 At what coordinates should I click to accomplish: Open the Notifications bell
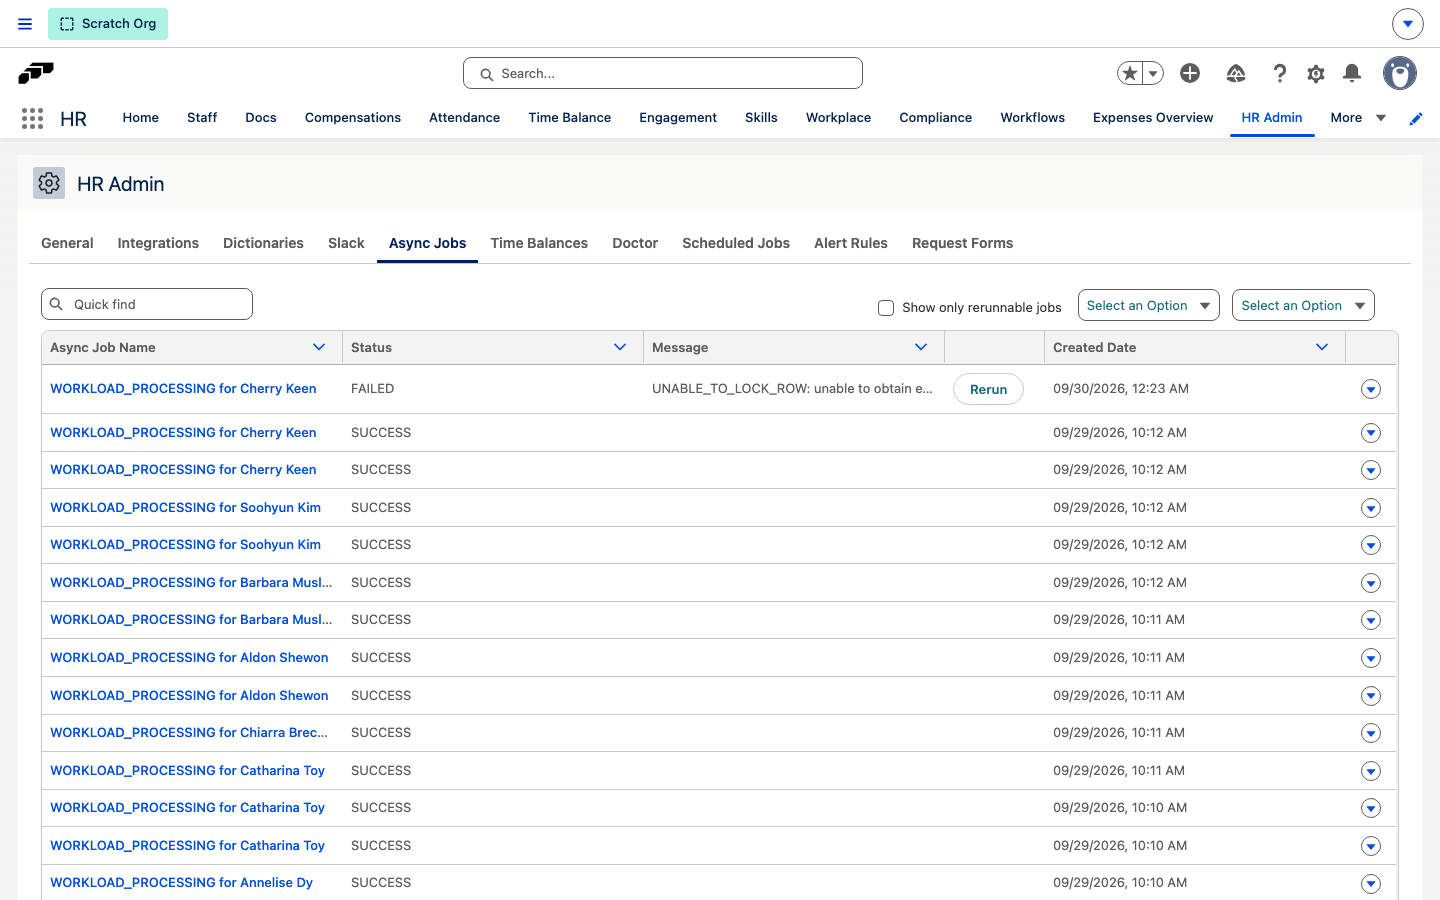point(1352,73)
